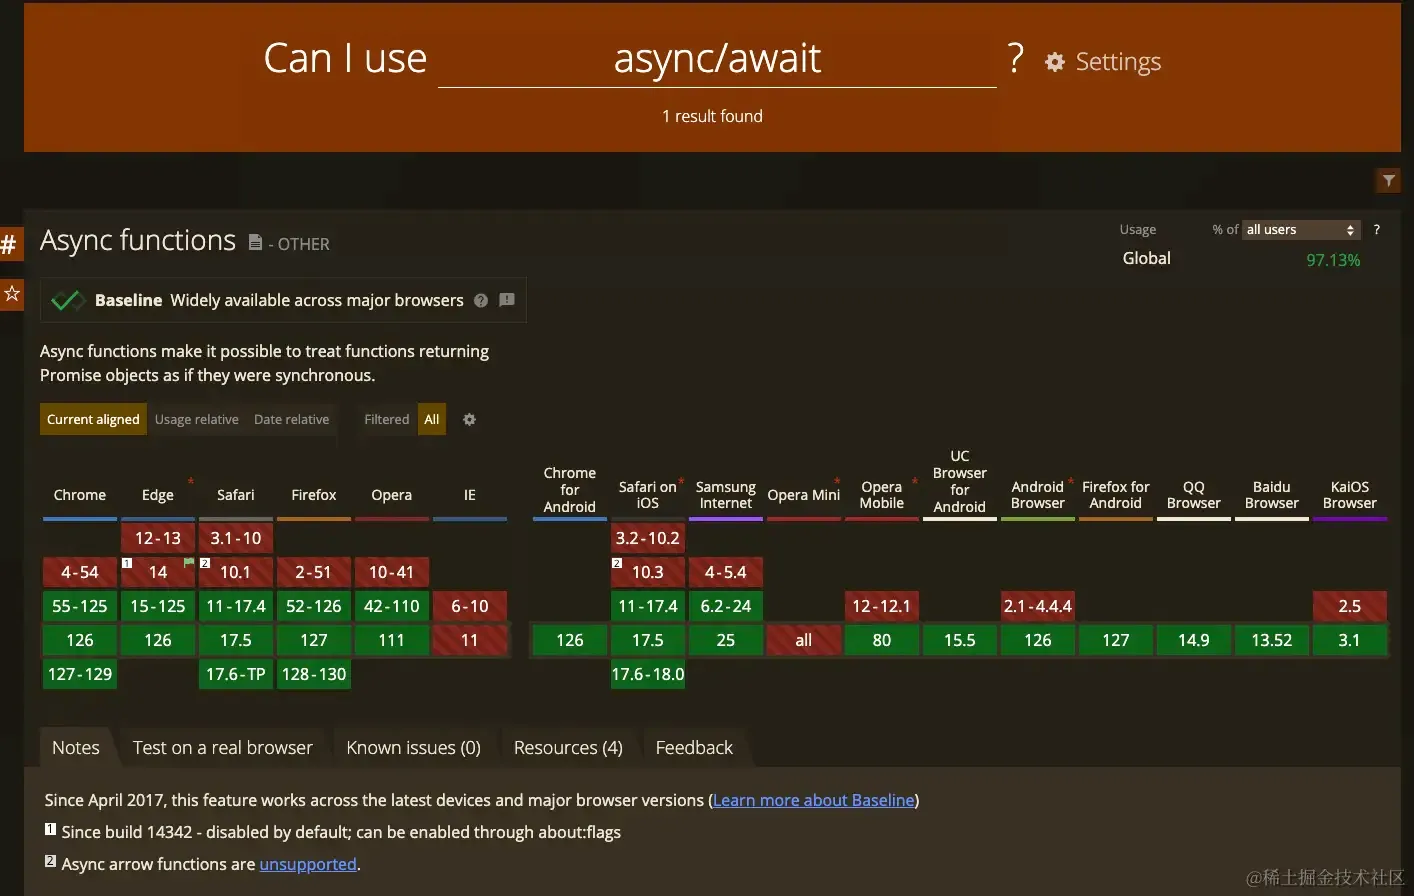Select Firefox 128-130 cell
This screenshot has height=896, width=1414.
(314, 674)
